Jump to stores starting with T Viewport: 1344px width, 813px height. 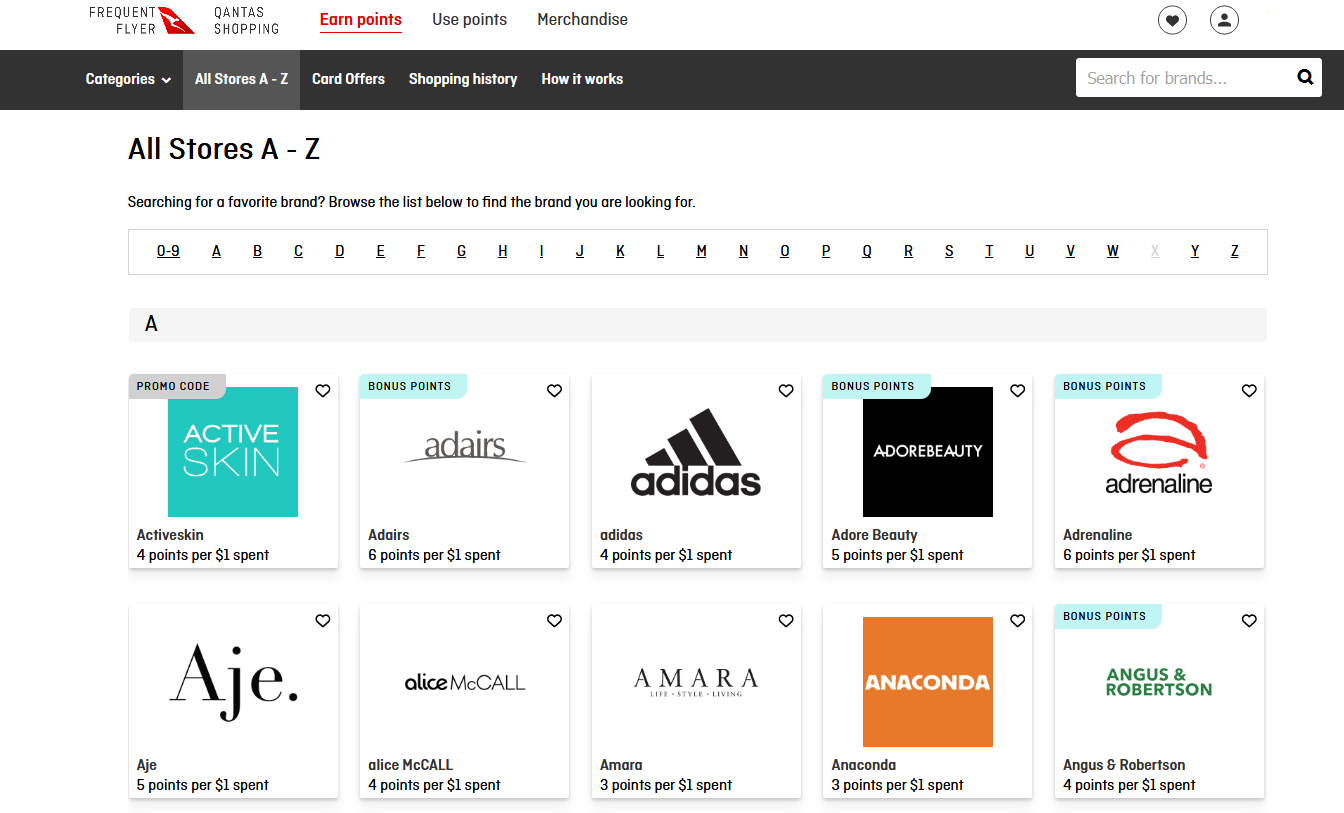coord(989,251)
